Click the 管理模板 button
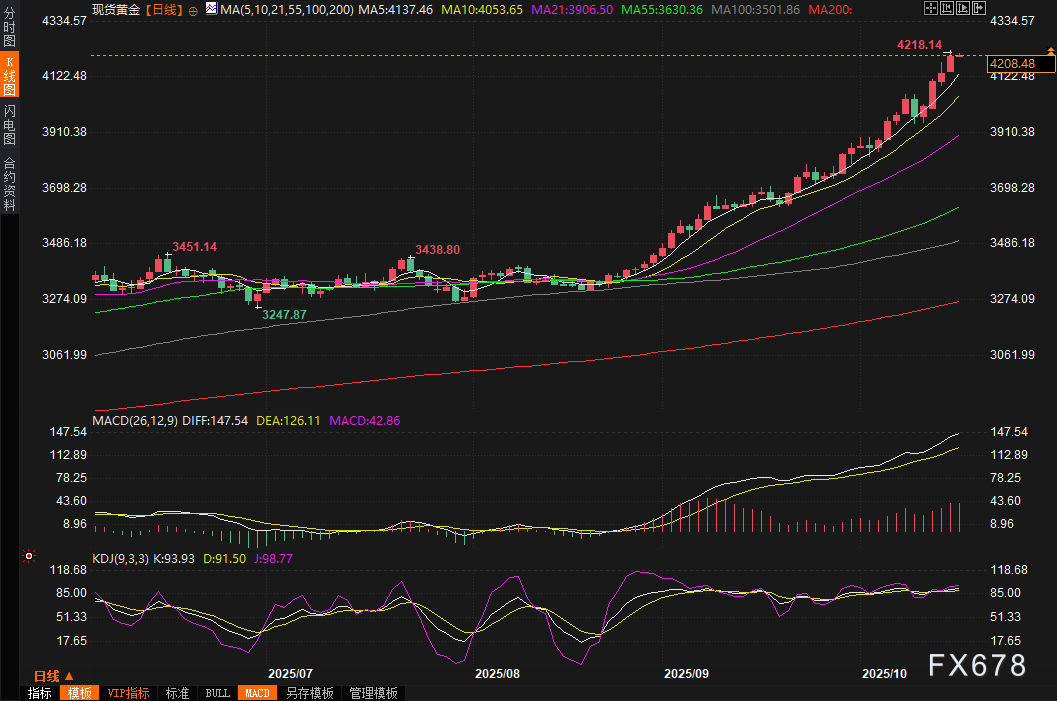Viewport: 1057px width, 701px height. tap(373, 693)
